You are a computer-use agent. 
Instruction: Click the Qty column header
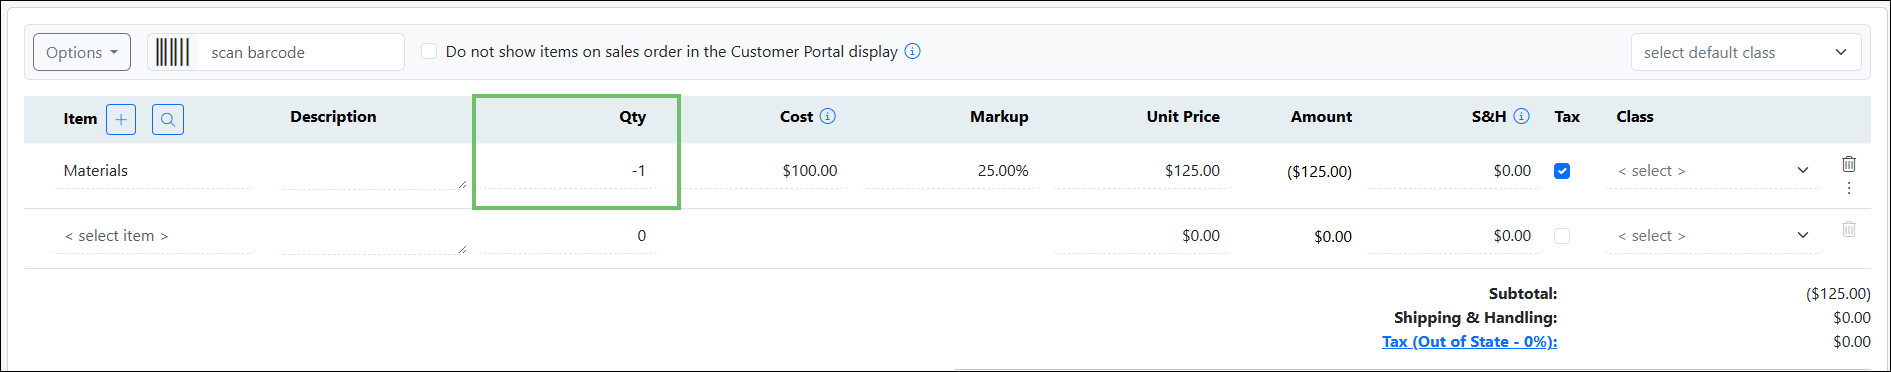[632, 117]
